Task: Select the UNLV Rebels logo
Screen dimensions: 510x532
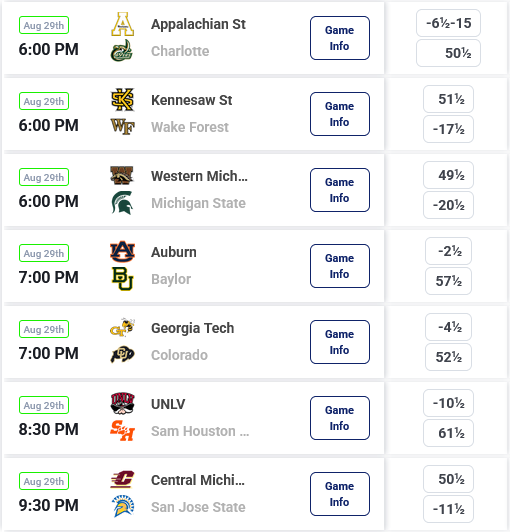Action: coord(122,404)
